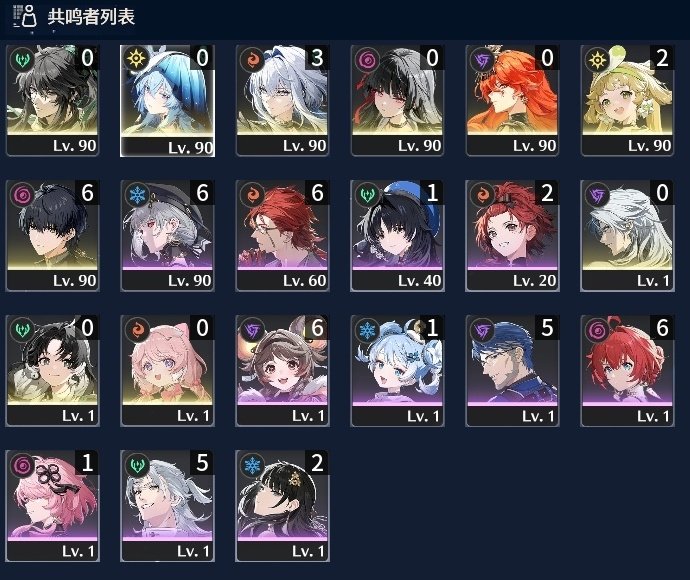
Task: Choose the brown-haired girl with animal ears
Action: point(282,371)
